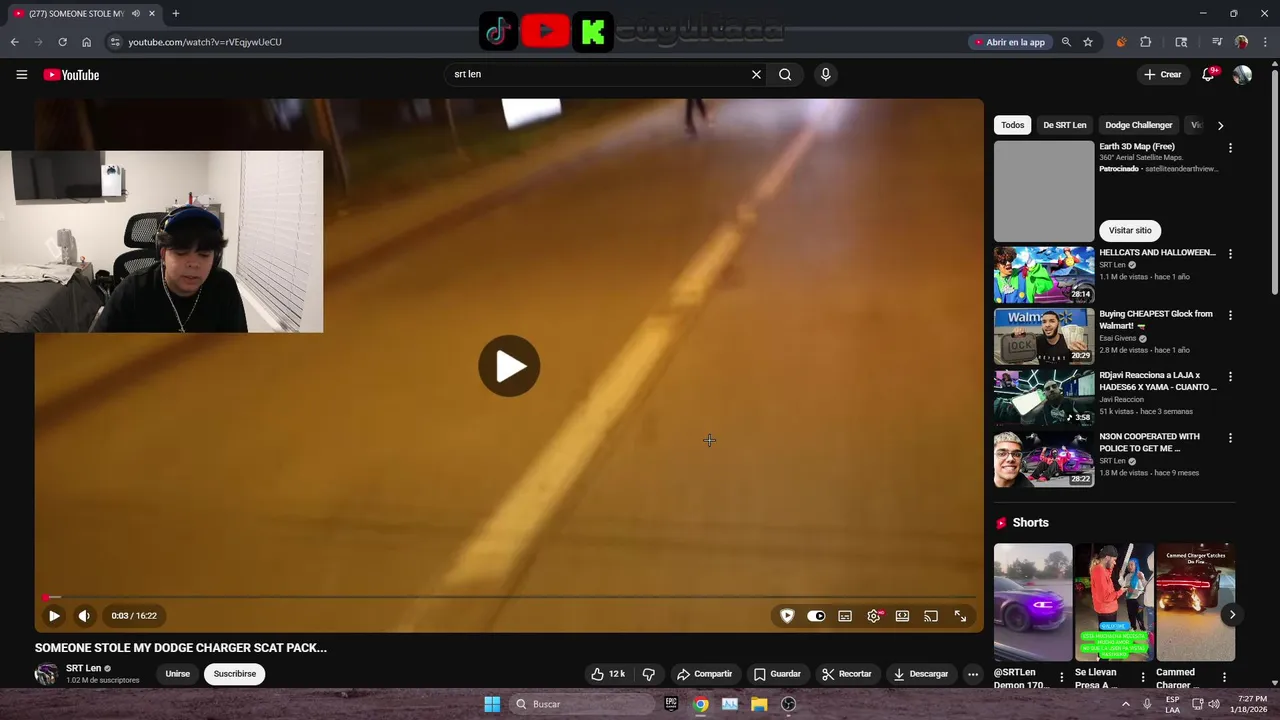1280x720 pixels.
Task: Toggle subtitles/captions in the player
Action: 845,616
